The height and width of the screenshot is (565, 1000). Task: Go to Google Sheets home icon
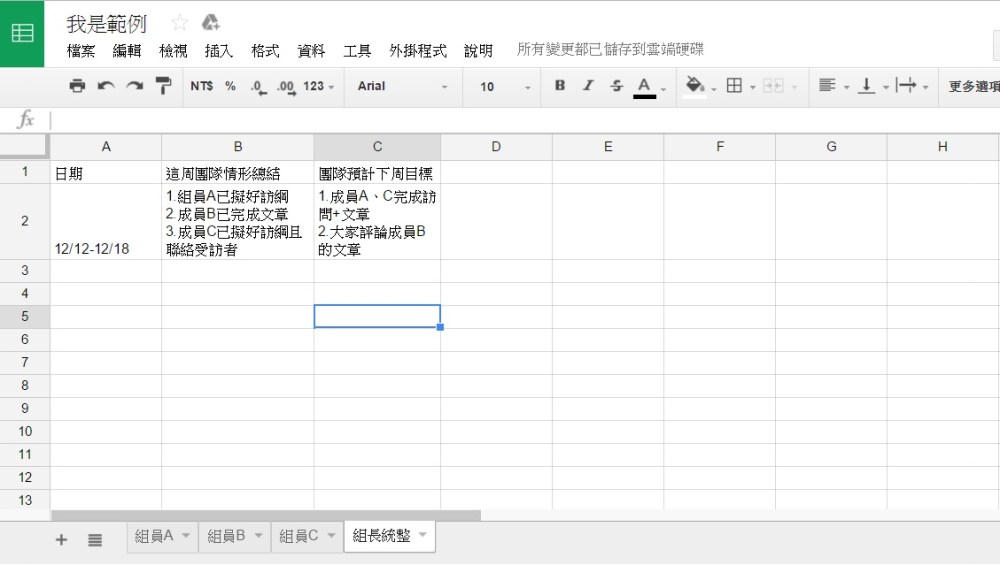tap(22, 33)
